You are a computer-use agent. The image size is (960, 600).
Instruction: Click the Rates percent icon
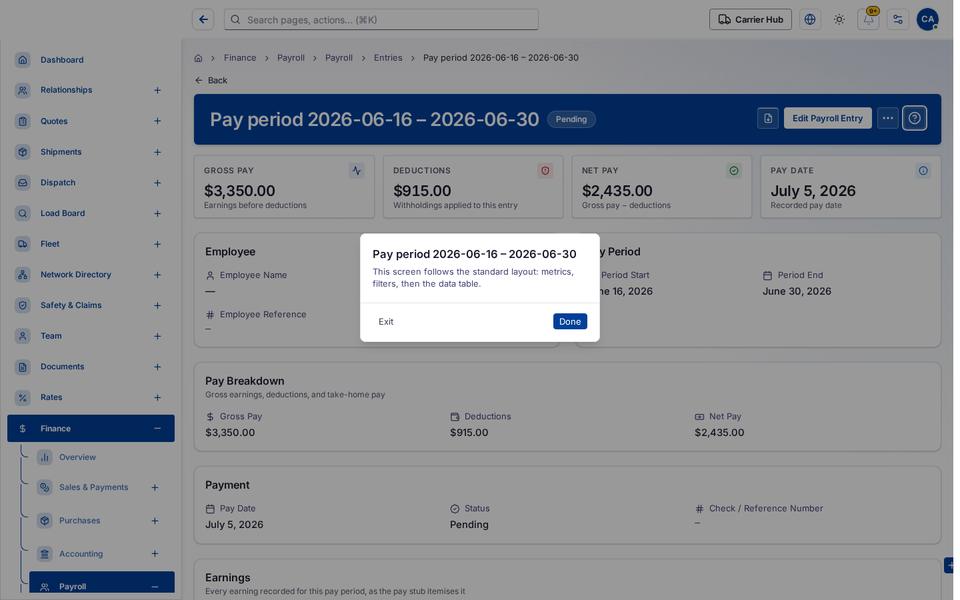tap(23, 397)
